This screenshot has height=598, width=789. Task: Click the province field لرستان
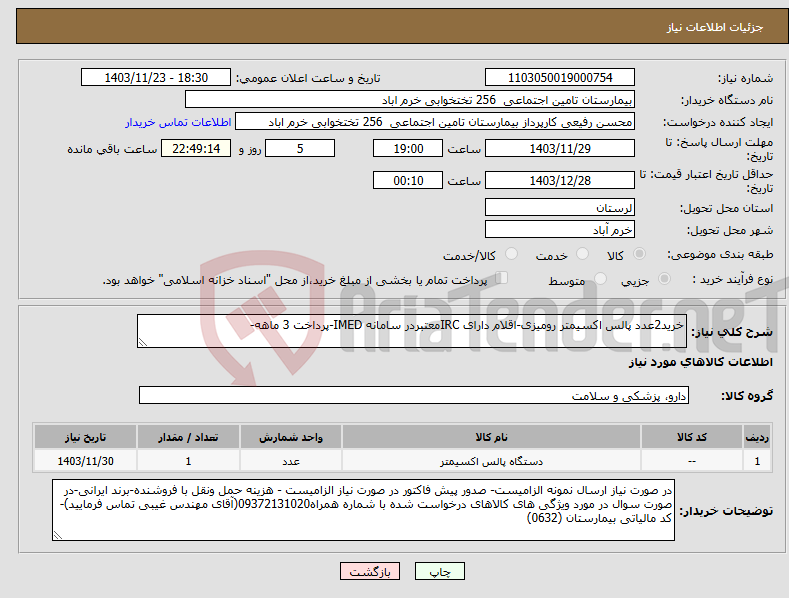(560, 207)
